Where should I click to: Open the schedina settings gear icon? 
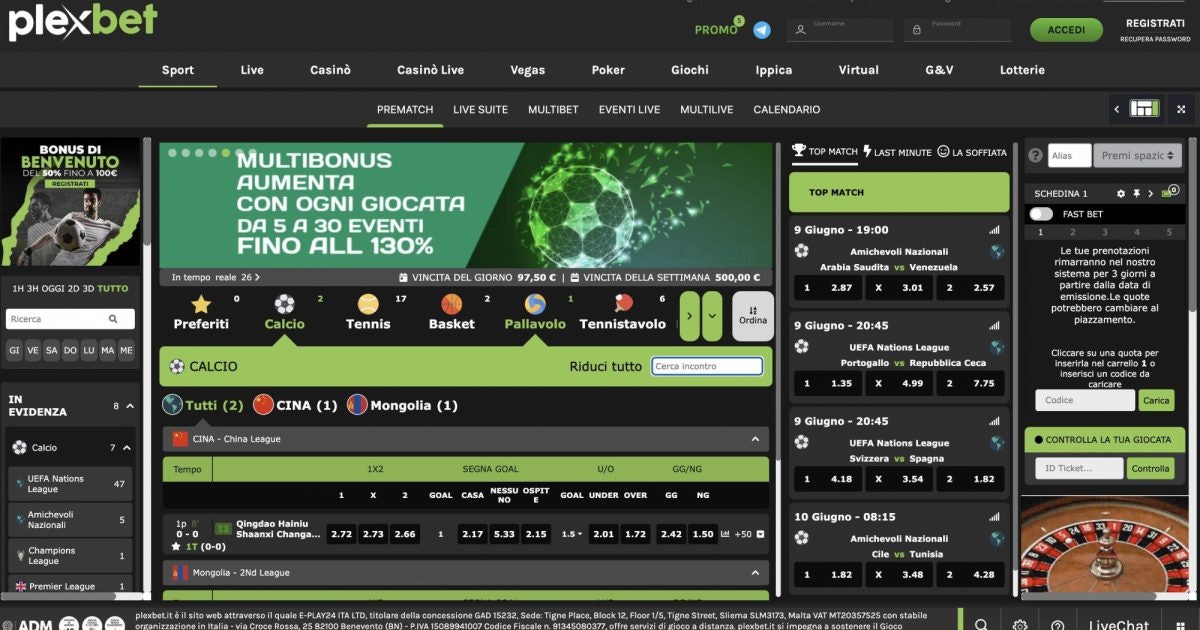click(1121, 194)
